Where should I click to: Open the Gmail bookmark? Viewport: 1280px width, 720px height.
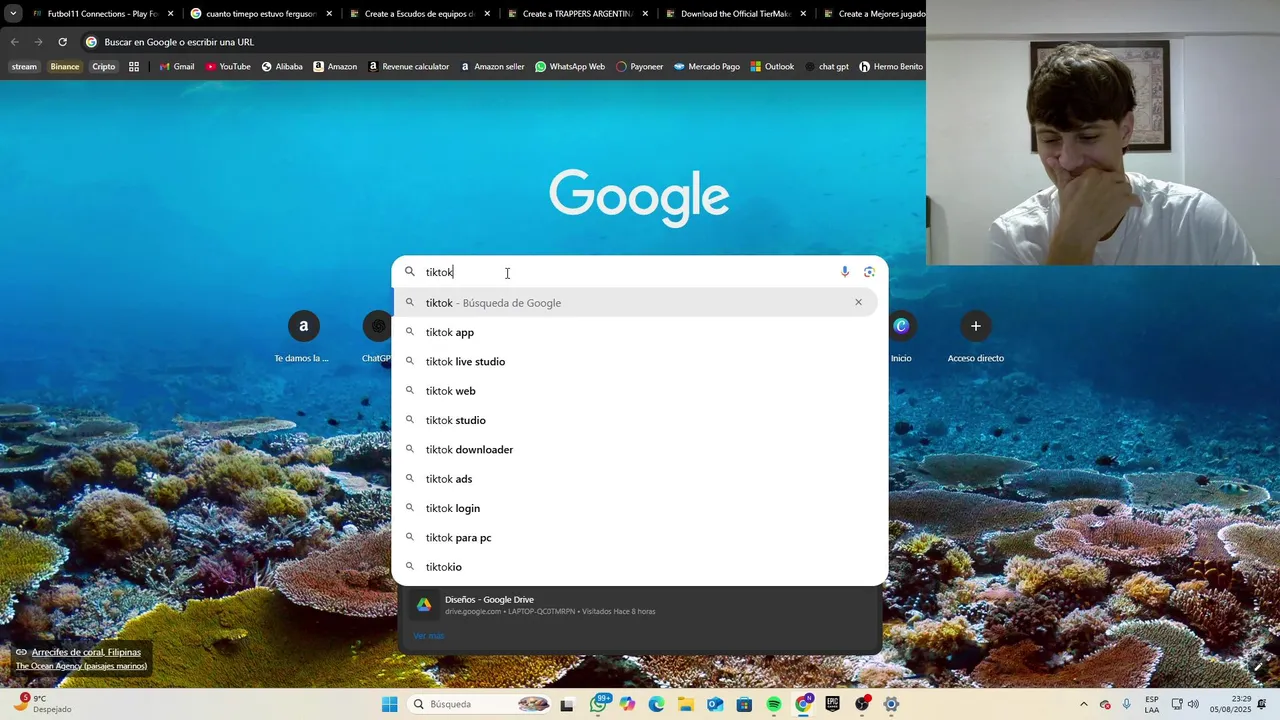[x=176, y=67]
